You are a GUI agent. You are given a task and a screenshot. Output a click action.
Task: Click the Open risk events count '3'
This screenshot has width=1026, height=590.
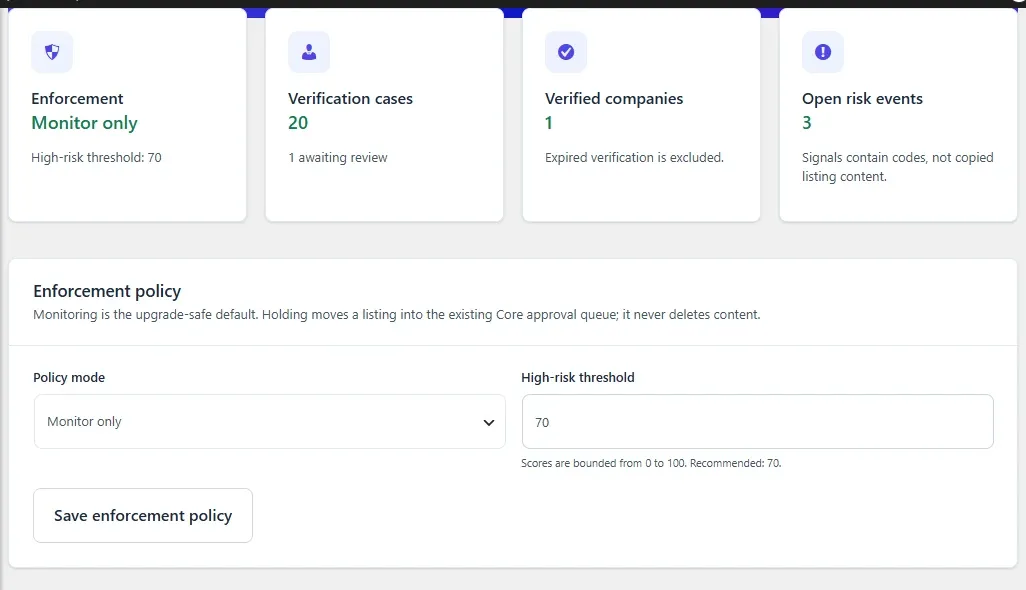click(x=807, y=123)
